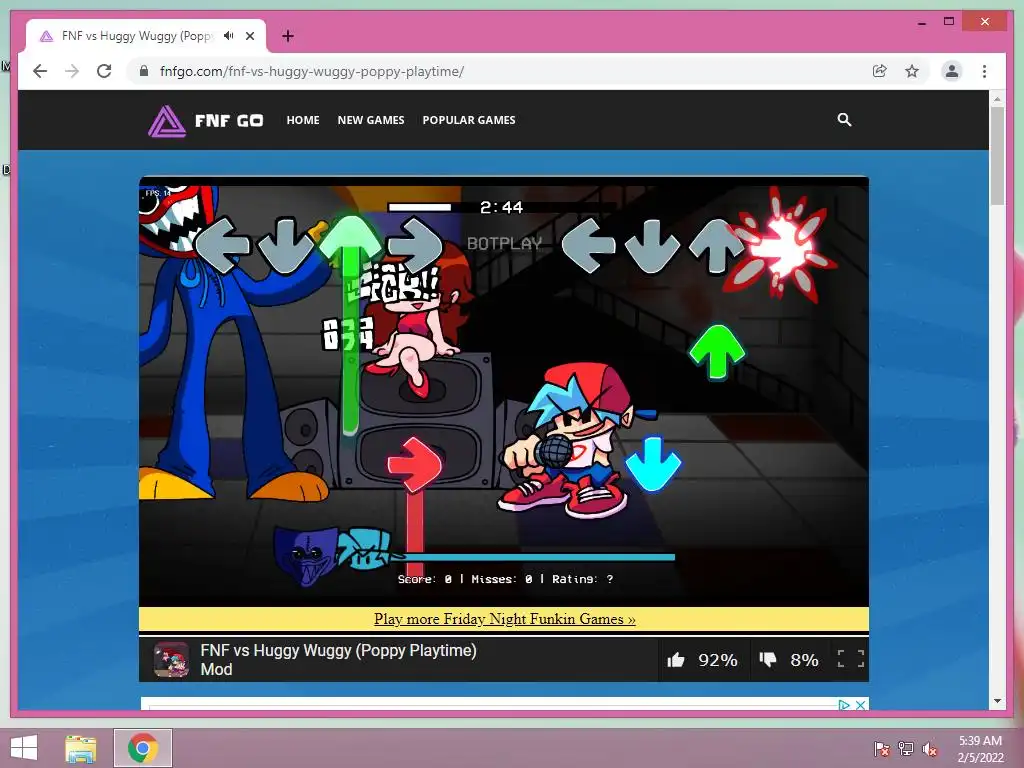Select the FNF vs Huggy Wuggy tab
This screenshot has width=1024, height=768.
pyautogui.click(x=145, y=36)
